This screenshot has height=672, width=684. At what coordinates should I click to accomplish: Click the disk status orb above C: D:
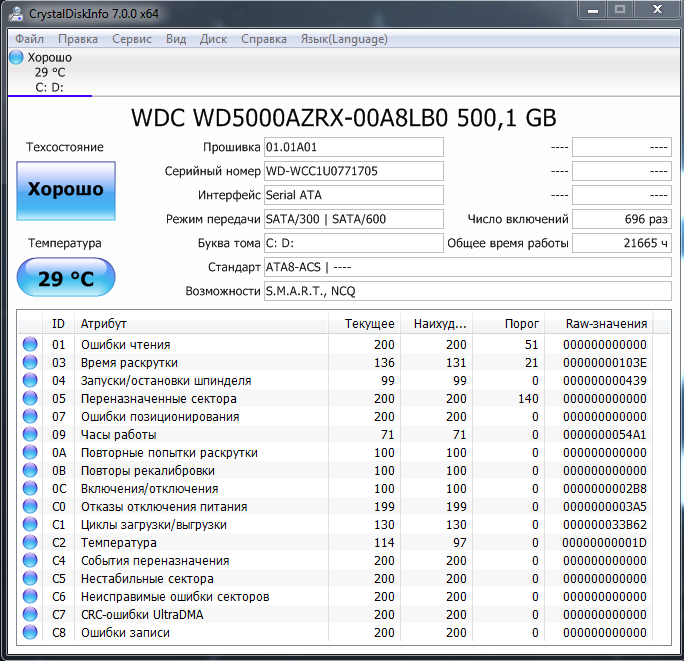(17, 57)
